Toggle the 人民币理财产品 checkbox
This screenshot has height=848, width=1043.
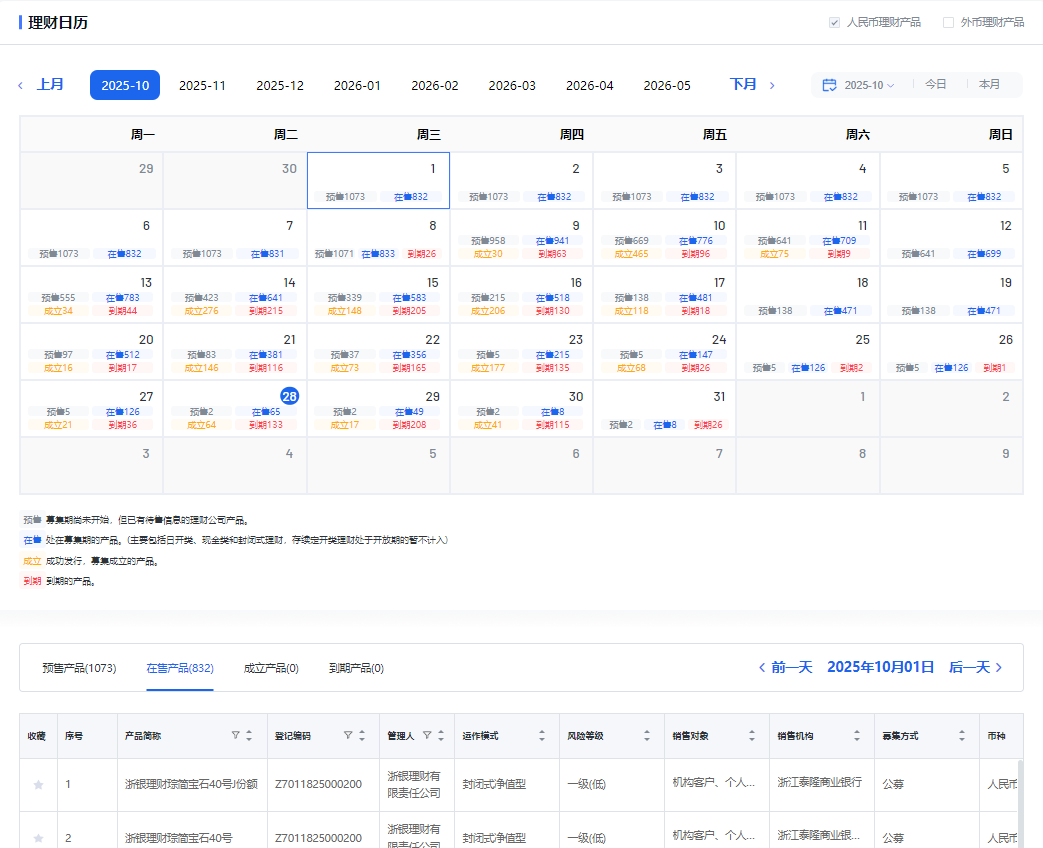click(x=834, y=22)
